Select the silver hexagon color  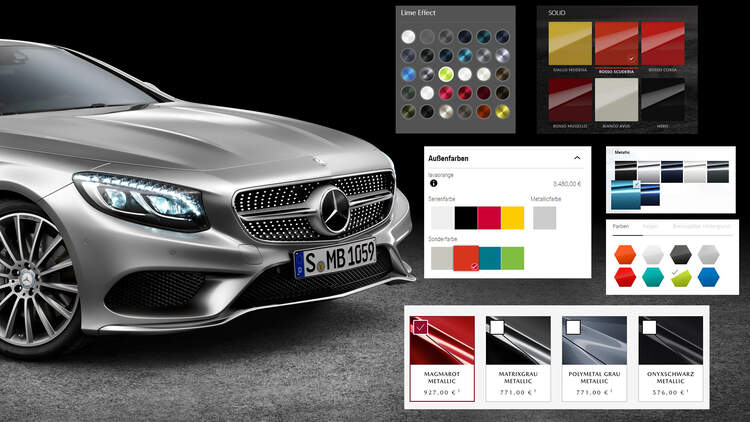click(708, 254)
